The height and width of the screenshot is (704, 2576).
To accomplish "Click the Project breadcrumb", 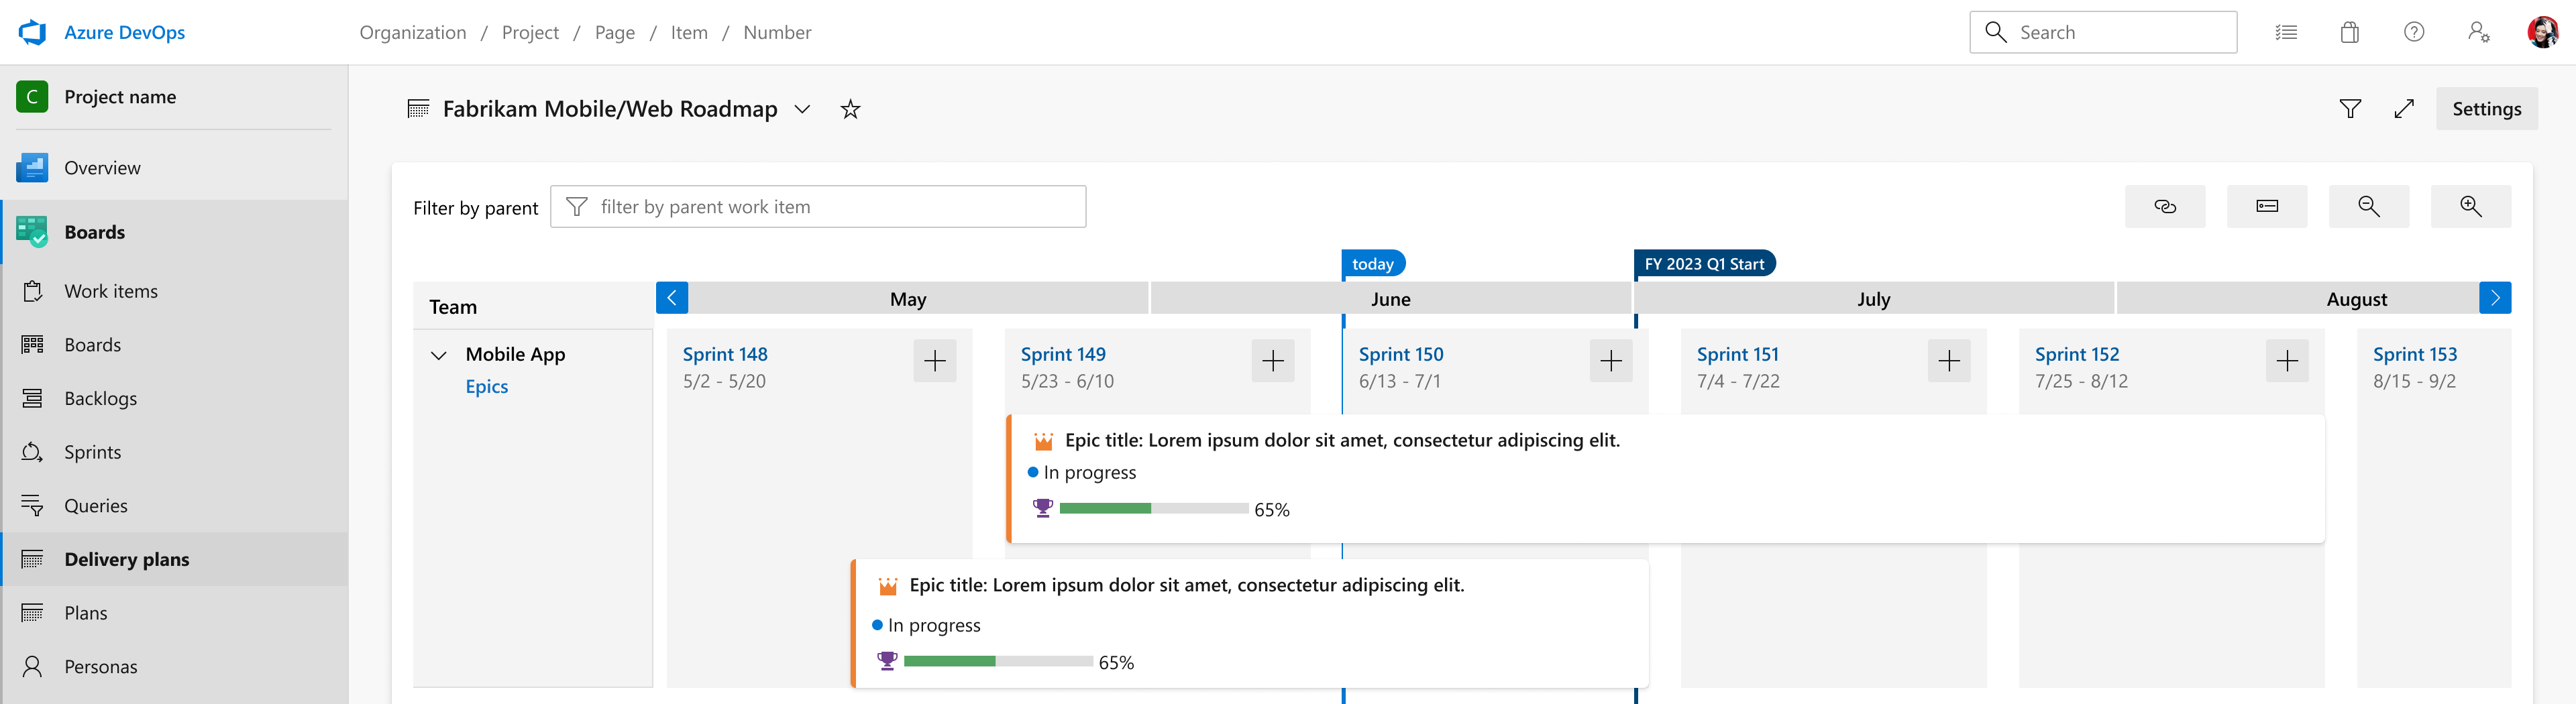I will 530,32.
